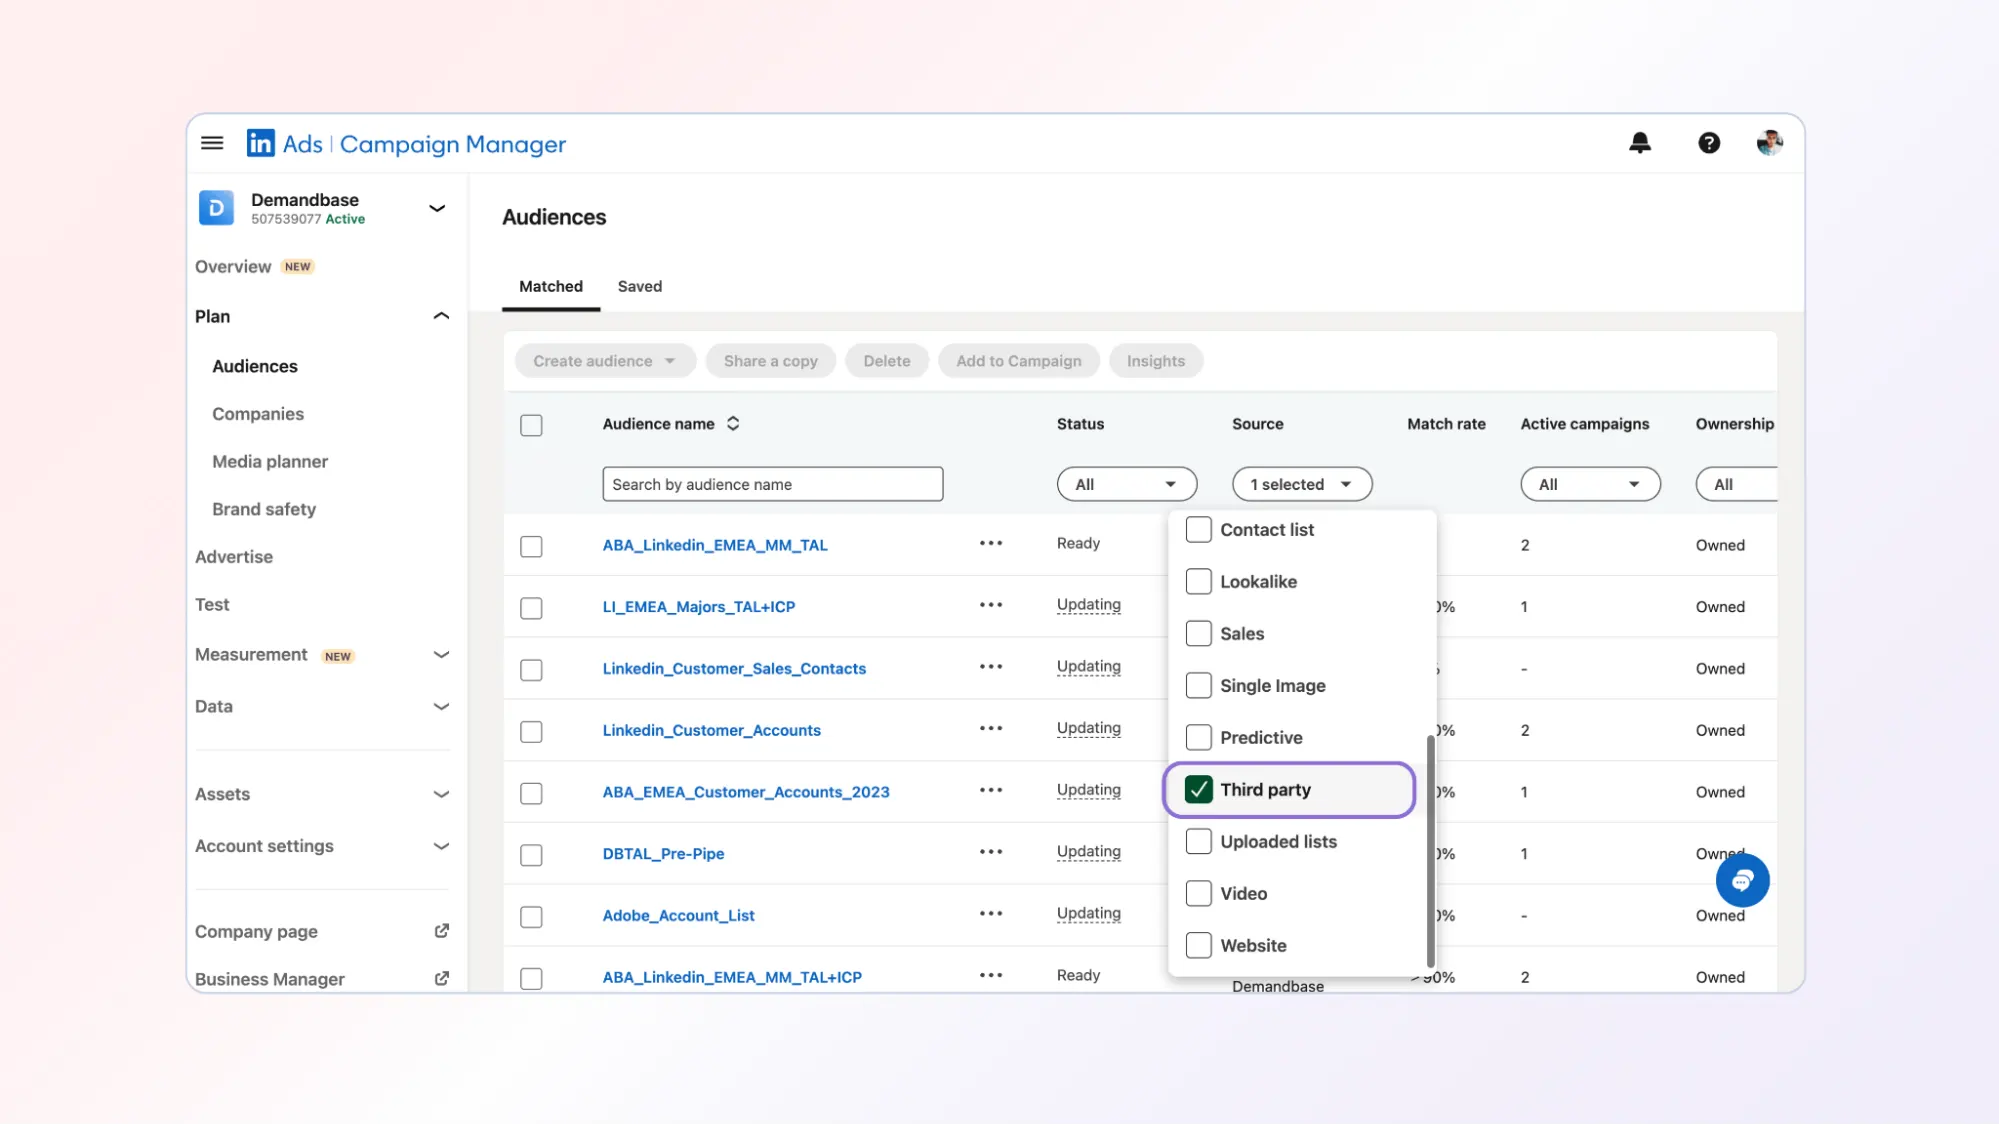Click the LinkedIn logo
This screenshot has width=1999, height=1125.
click(x=260, y=143)
